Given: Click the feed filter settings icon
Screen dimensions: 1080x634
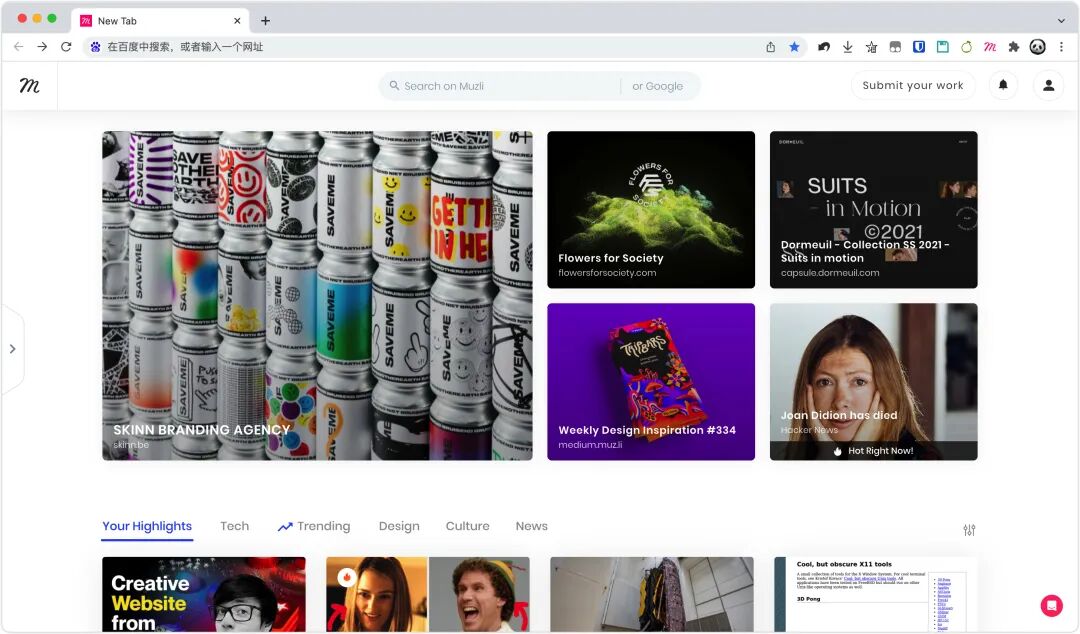Looking at the screenshot, I should [x=969, y=530].
